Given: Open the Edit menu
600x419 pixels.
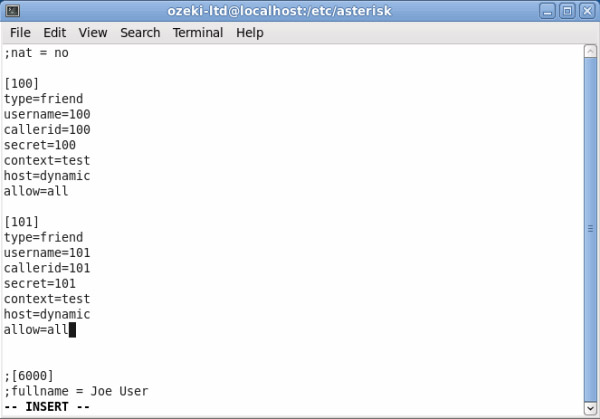Looking at the screenshot, I should (x=54, y=32).
